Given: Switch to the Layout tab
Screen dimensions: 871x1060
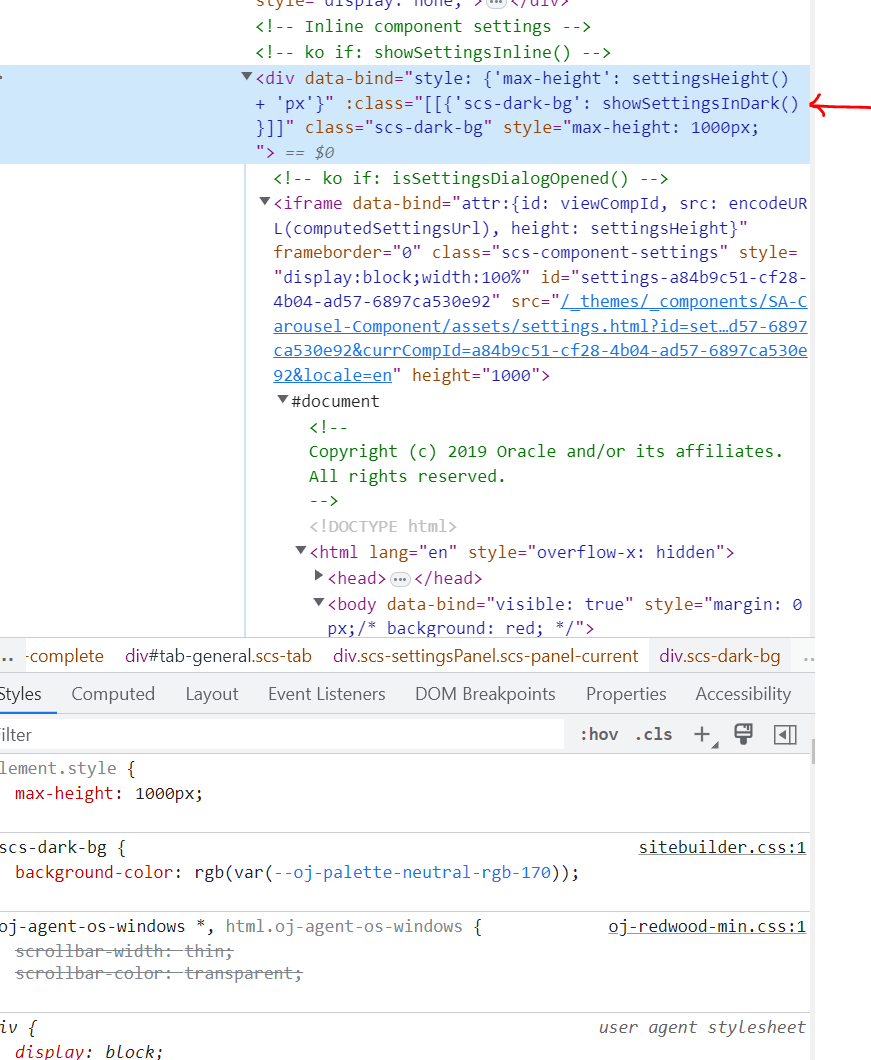Looking at the screenshot, I should click(212, 694).
